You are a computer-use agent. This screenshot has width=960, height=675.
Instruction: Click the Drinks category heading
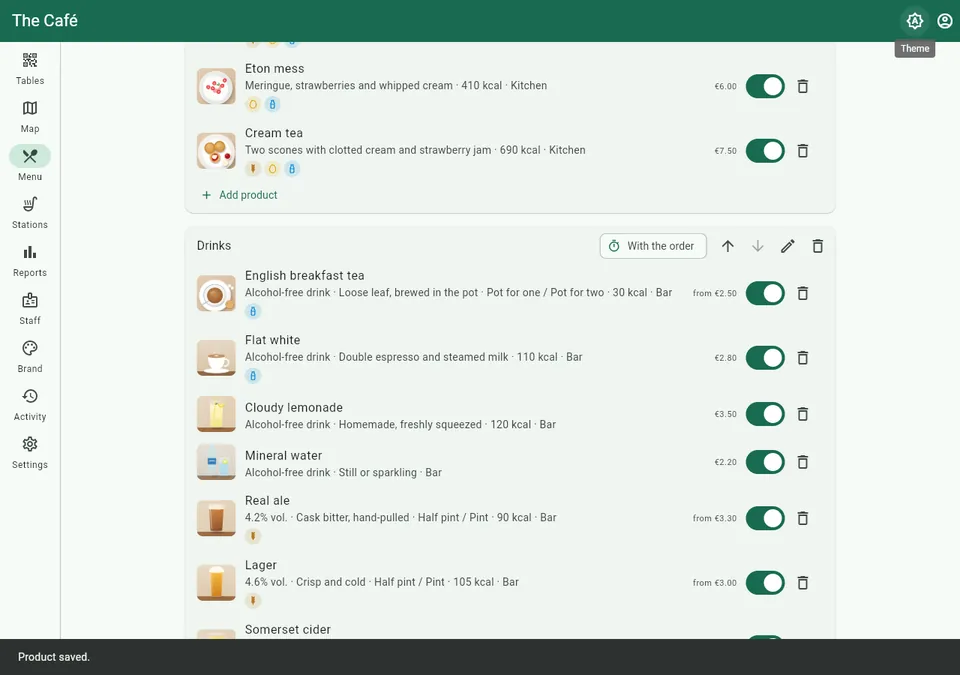point(214,246)
